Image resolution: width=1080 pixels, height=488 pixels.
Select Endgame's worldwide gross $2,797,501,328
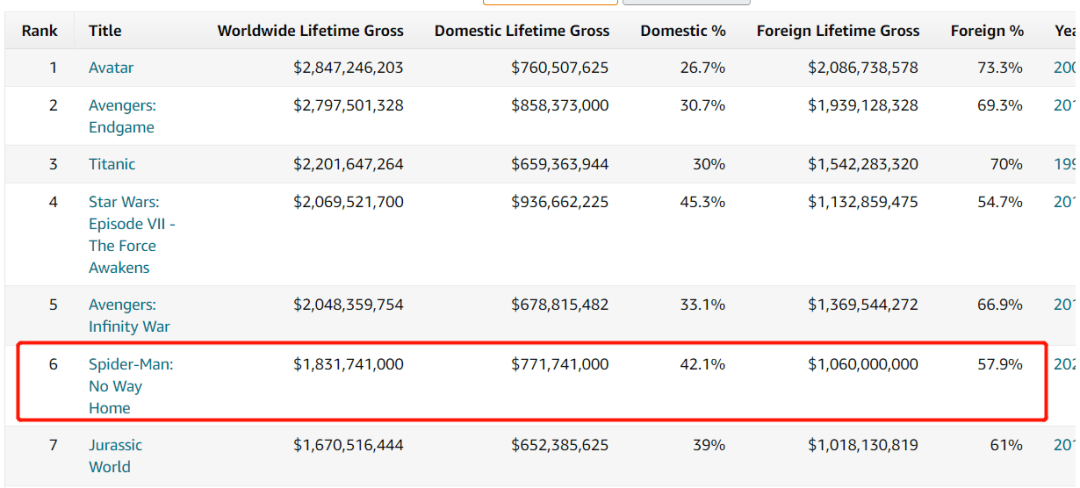[349, 105]
